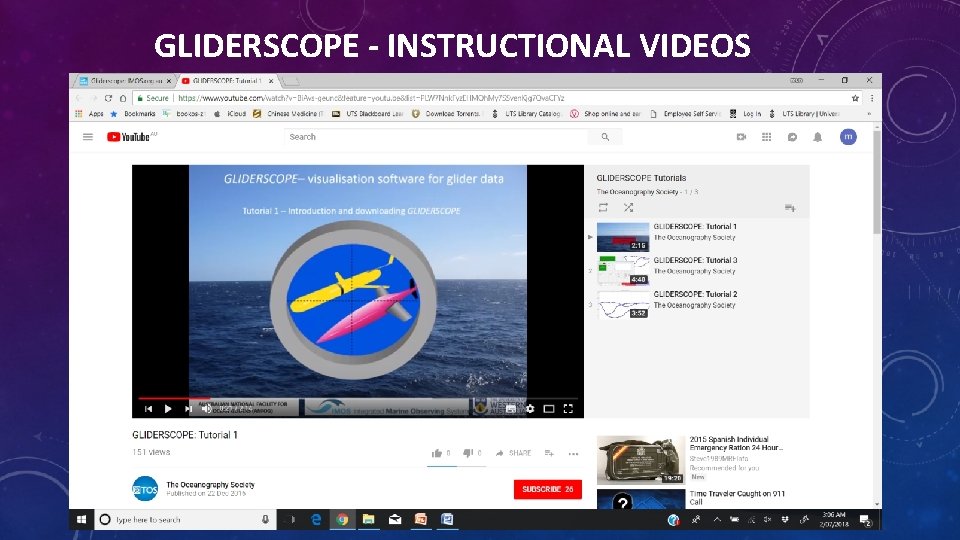Viewport: 960px width, 540px height.
Task: Dislike the GLIDERSCOPE Tutorial 1 video
Action: pyautogui.click(x=467, y=453)
